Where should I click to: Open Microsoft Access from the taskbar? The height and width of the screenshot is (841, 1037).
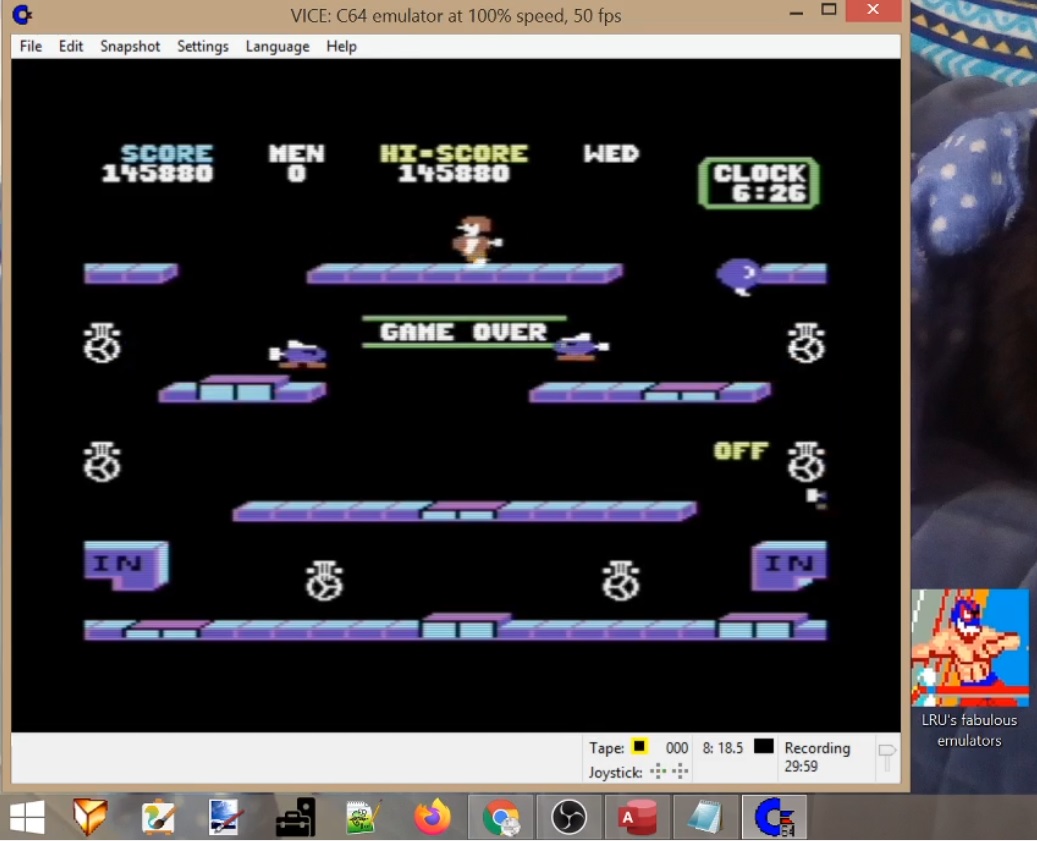tap(637, 818)
